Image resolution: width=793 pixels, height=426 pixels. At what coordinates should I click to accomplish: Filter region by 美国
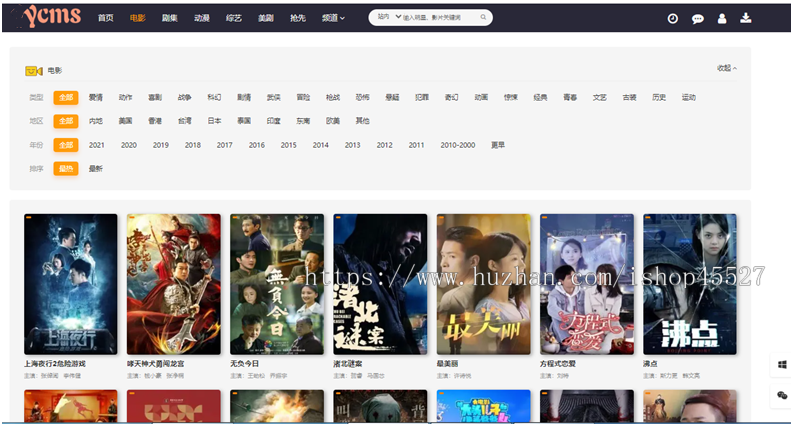tap(125, 121)
